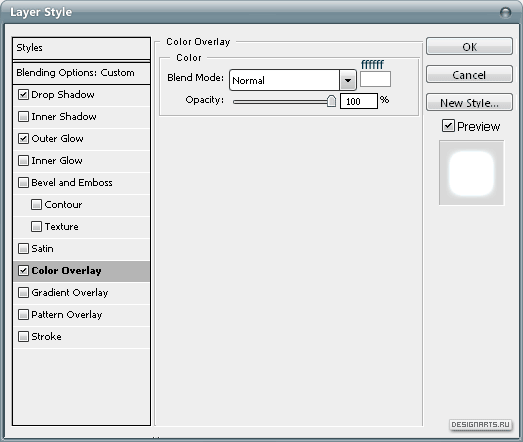Click the Opacity slider handle

click(331, 101)
